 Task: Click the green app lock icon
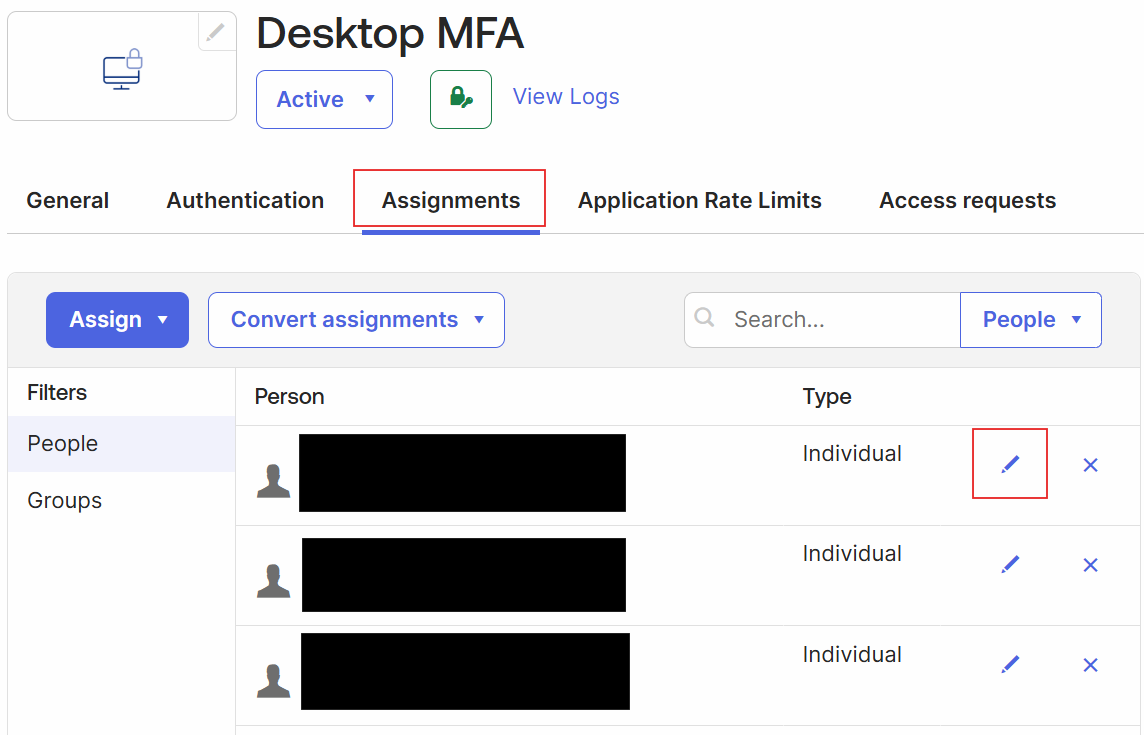461,99
